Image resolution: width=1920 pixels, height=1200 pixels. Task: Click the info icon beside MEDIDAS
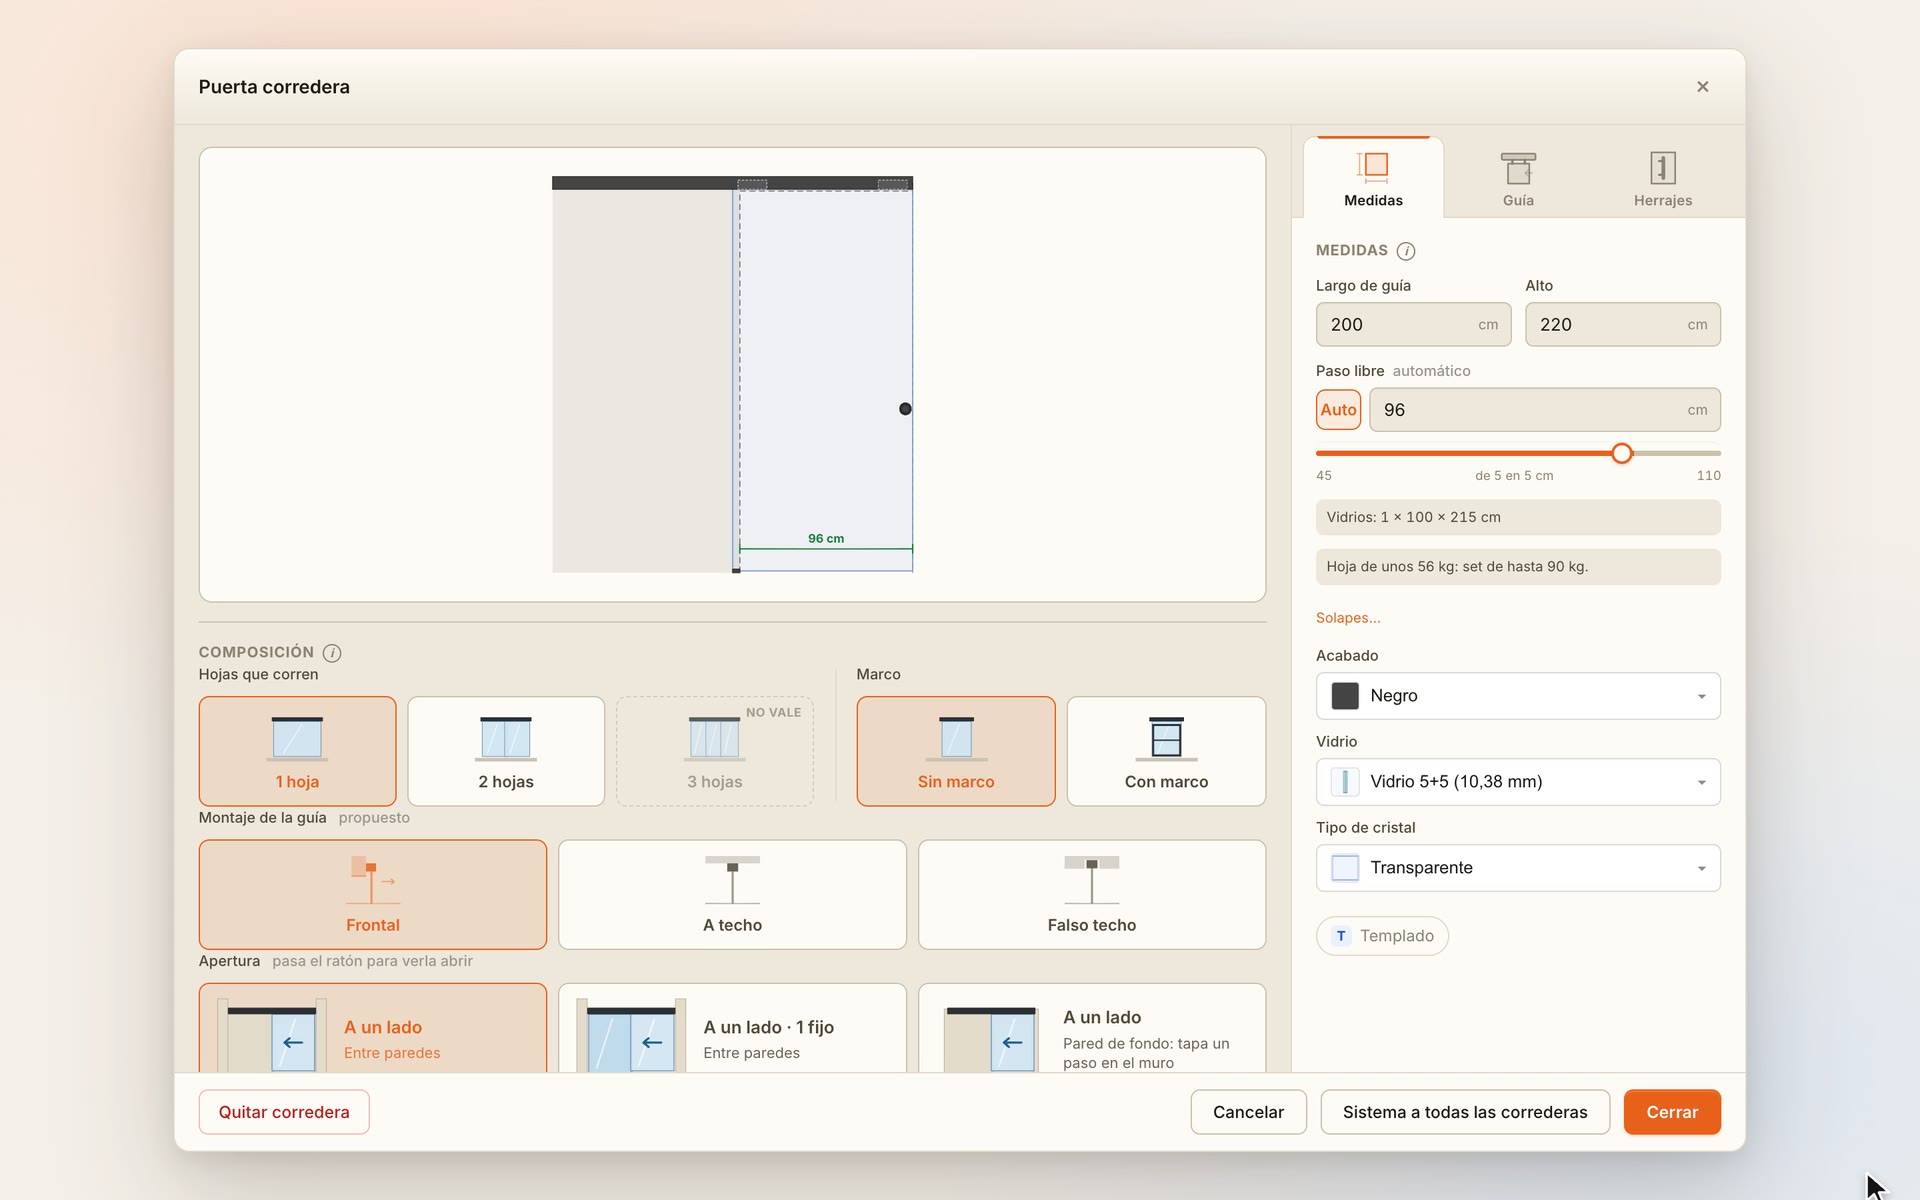[1405, 251]
